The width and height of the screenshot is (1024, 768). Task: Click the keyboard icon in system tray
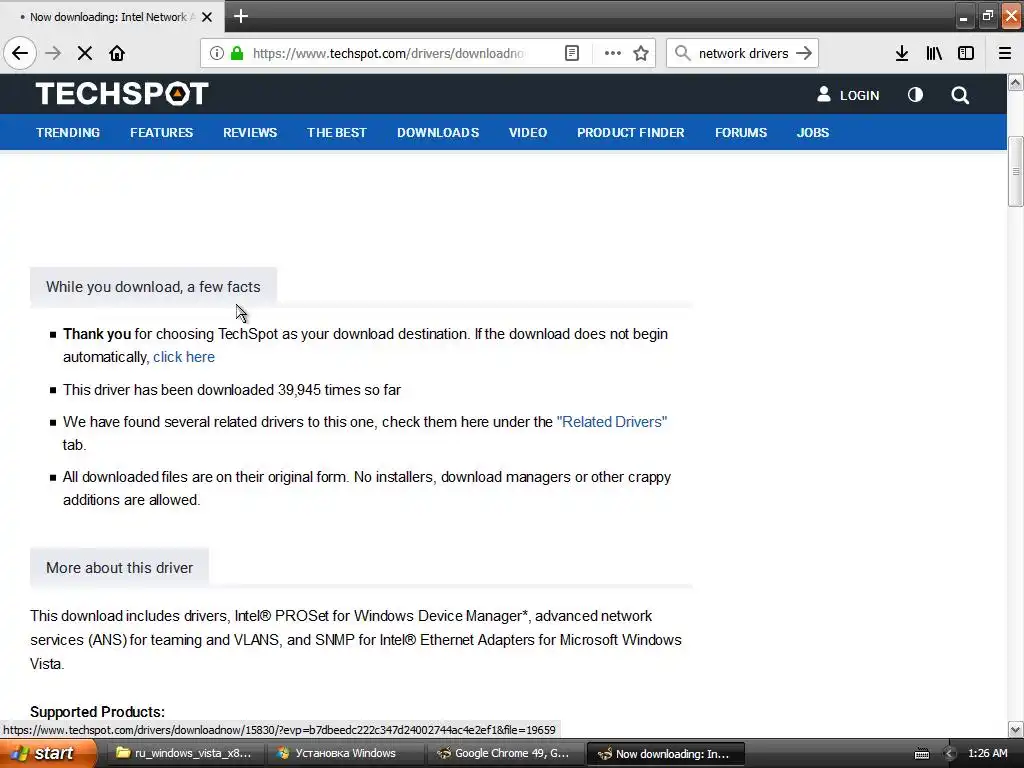pyautogui.click(x=922, y=754)
